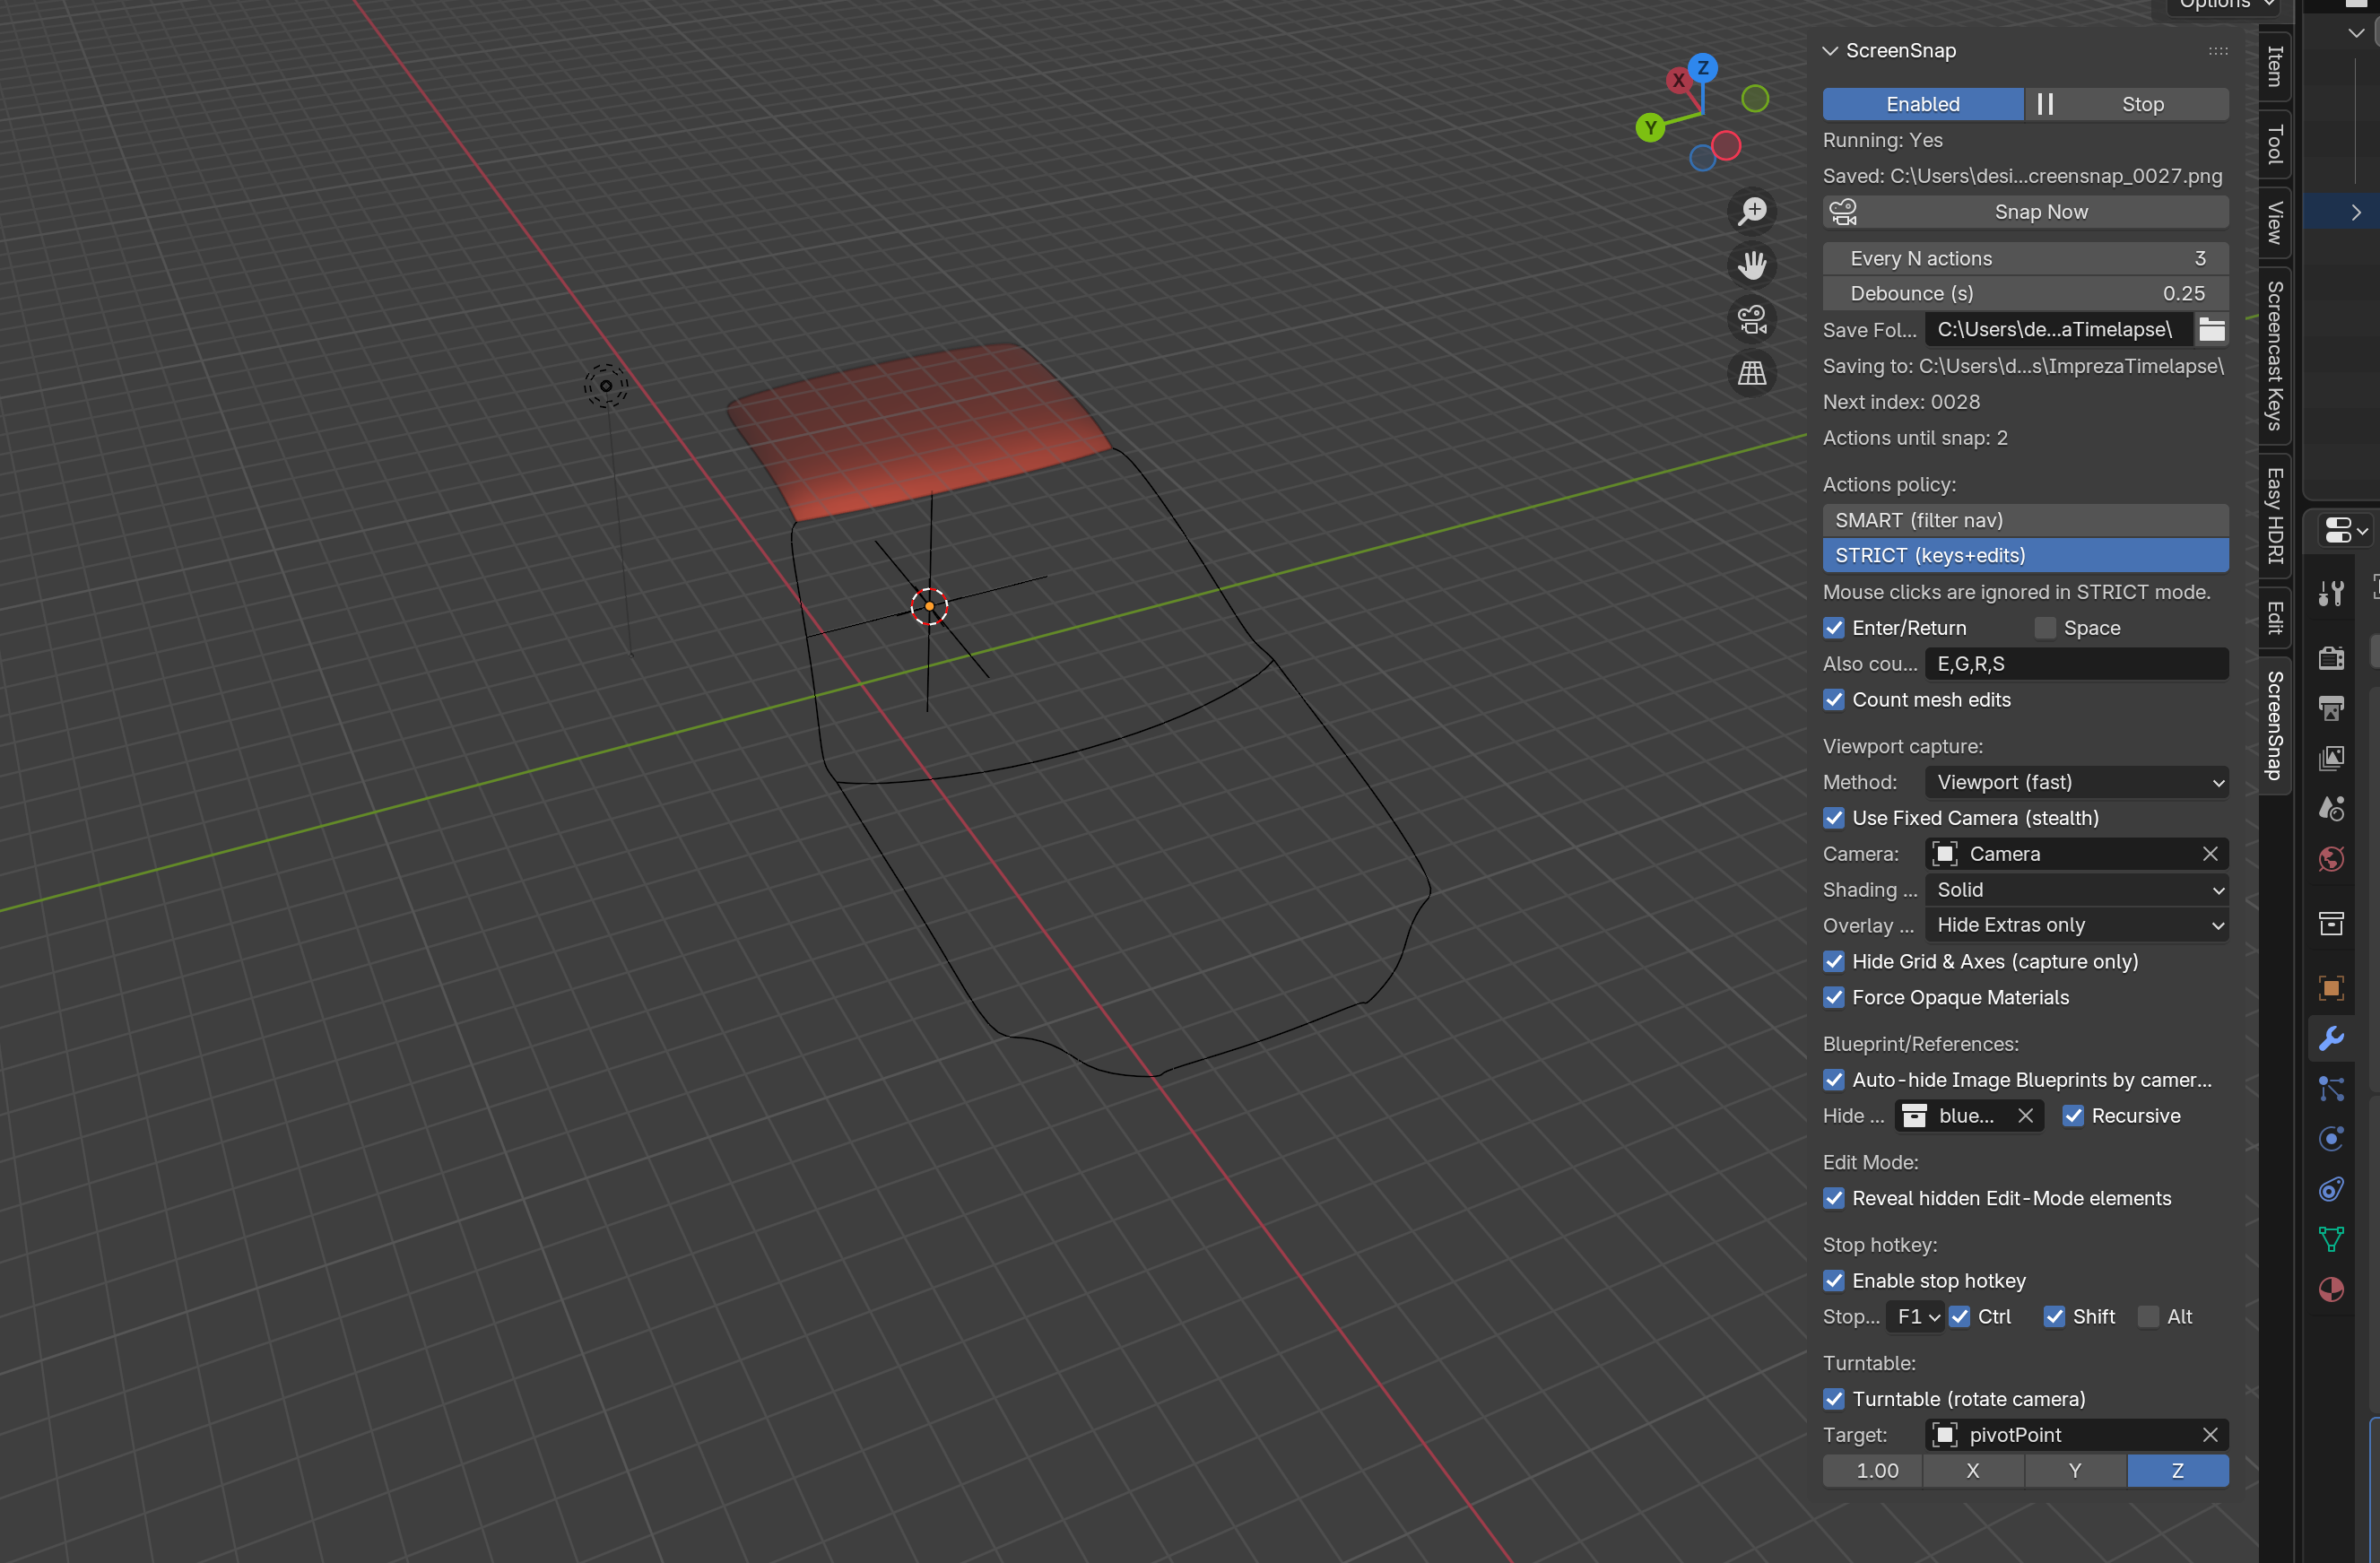Open the Shading Solid dropdown
This screenshot has height=1563, width=2380.
(x=2076, y=890)
